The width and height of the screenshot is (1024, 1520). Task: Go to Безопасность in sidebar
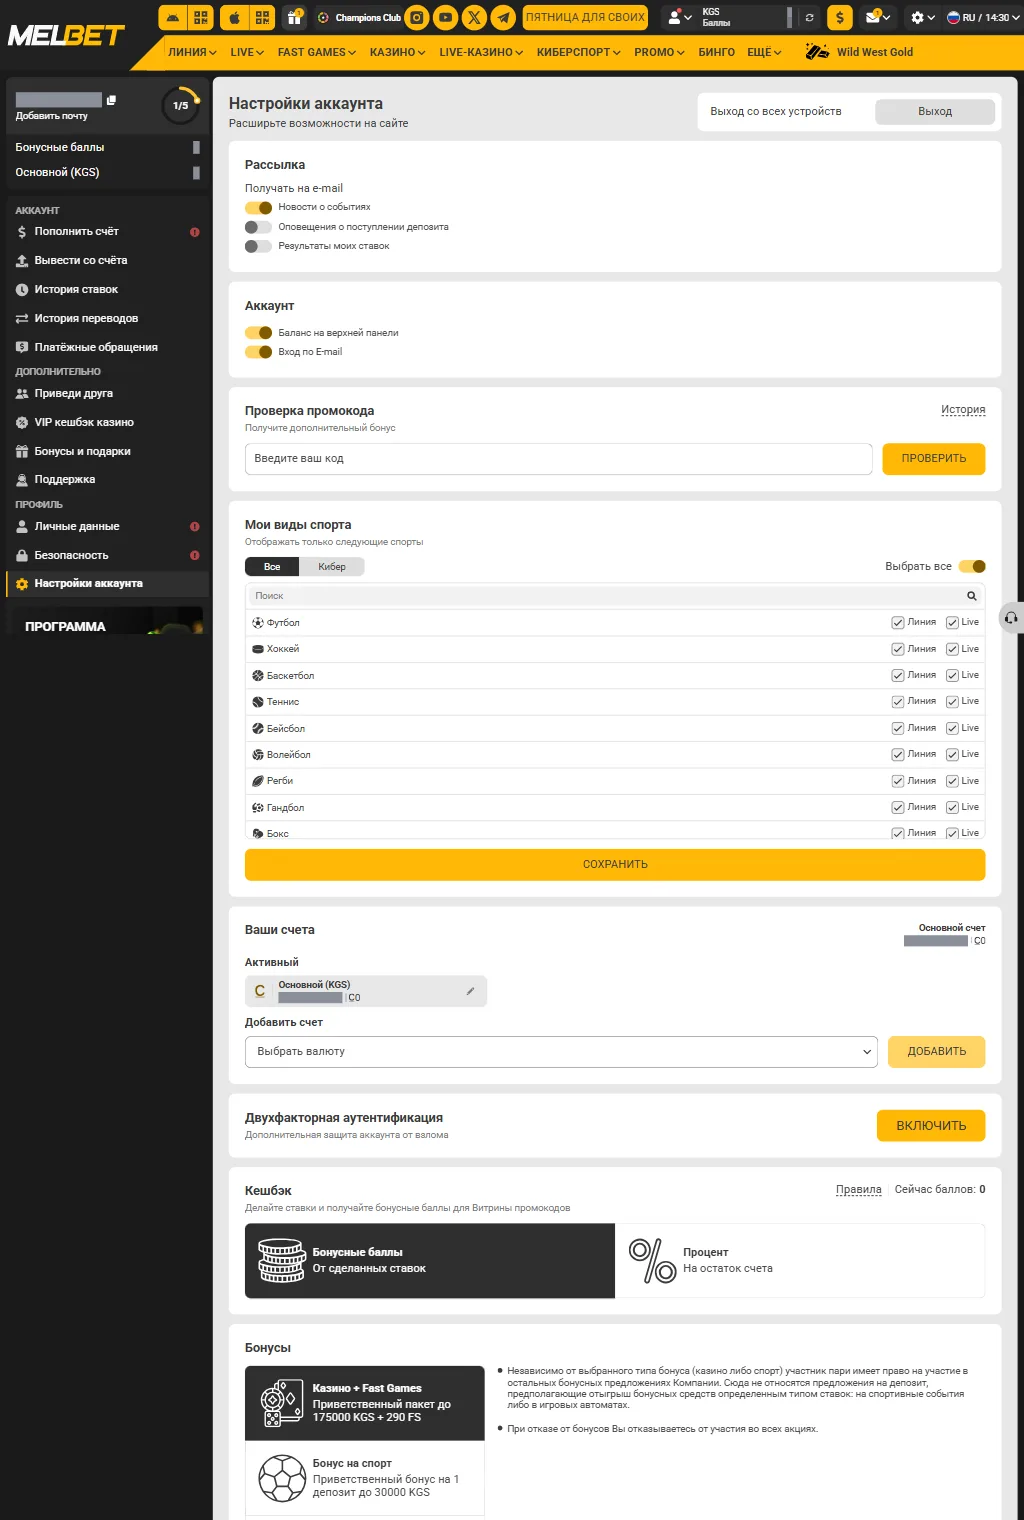pyautogui.click(x=71, y=555)
